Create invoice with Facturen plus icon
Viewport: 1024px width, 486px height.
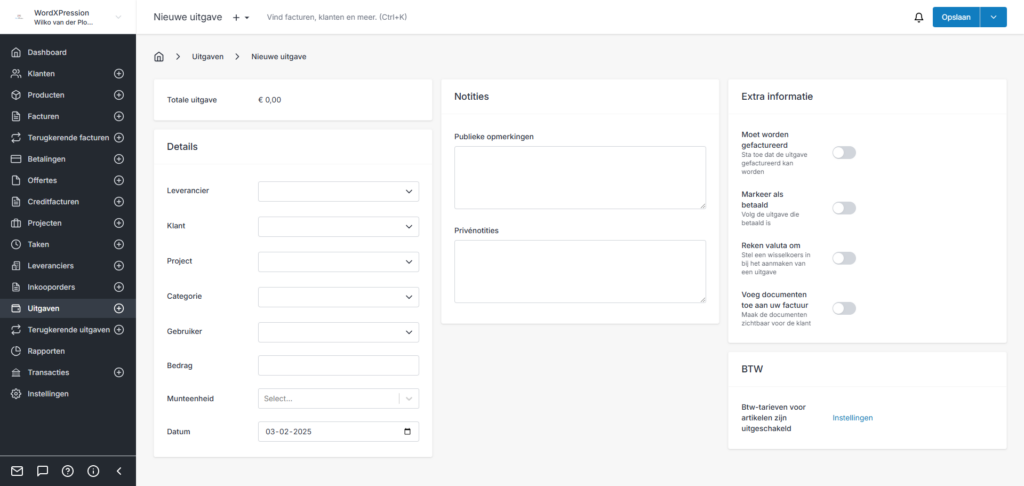point(119,116)
